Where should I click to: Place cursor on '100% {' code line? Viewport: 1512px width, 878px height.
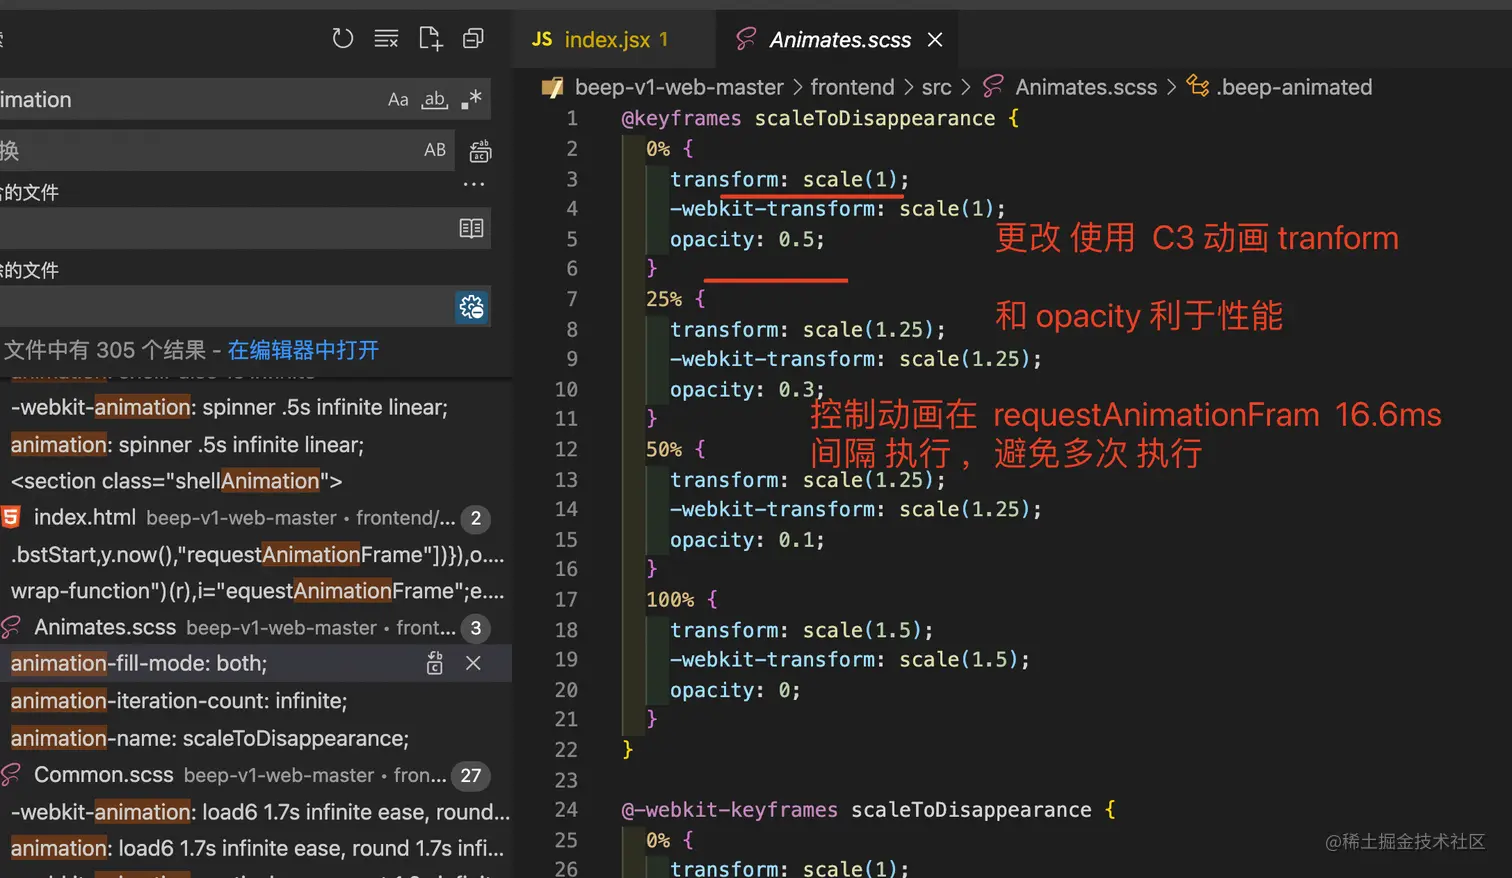pos(682,599)
